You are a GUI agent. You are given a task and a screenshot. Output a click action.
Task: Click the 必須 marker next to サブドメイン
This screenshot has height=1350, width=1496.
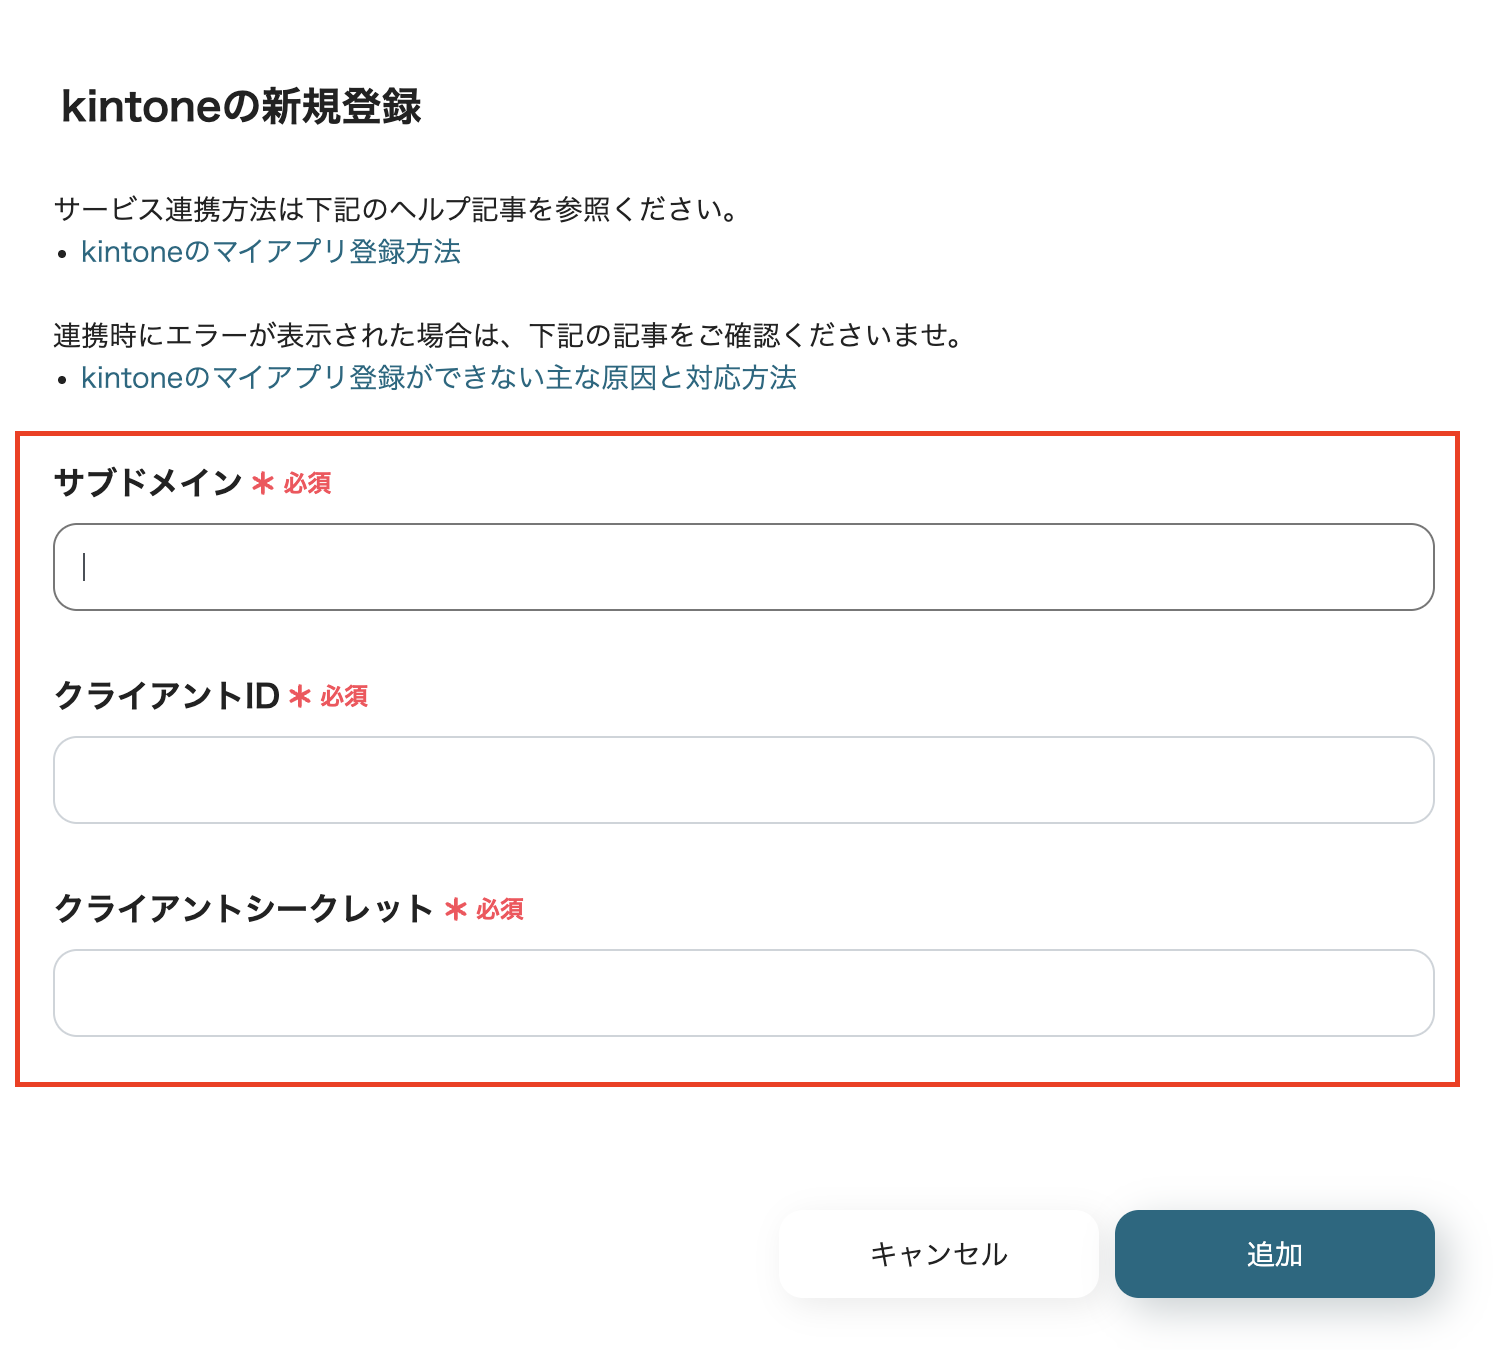point(307,484)
